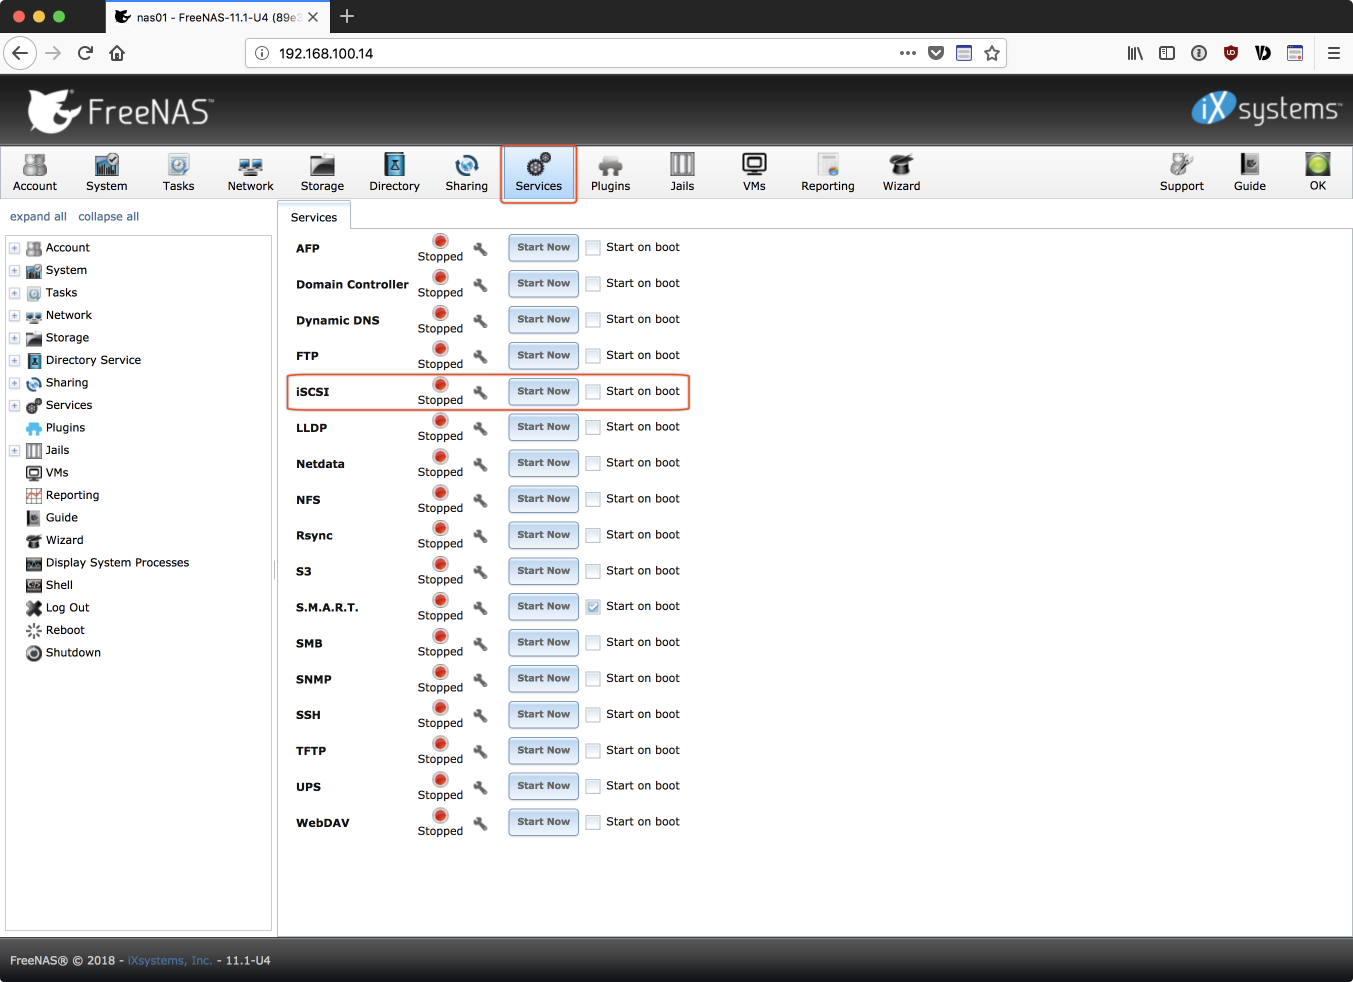
Task: Click the wrench icon for iSCSI
Action: pos(480,392)
